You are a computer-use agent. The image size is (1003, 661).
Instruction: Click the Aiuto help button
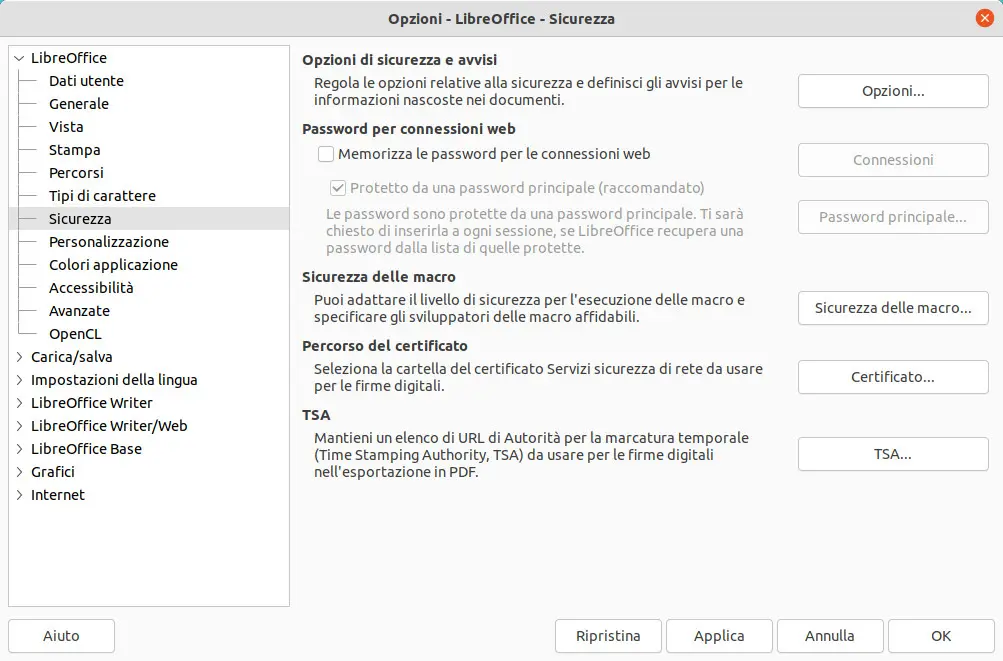click(61, 636)
